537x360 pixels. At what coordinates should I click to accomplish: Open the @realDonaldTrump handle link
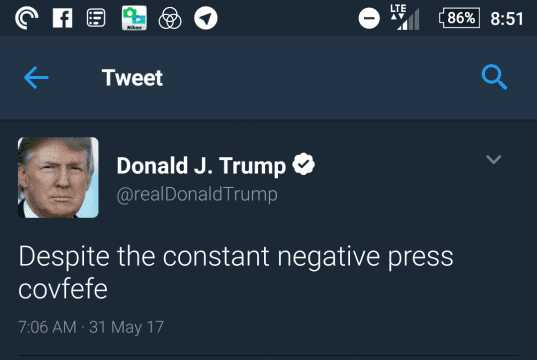(x=197, y=195)
